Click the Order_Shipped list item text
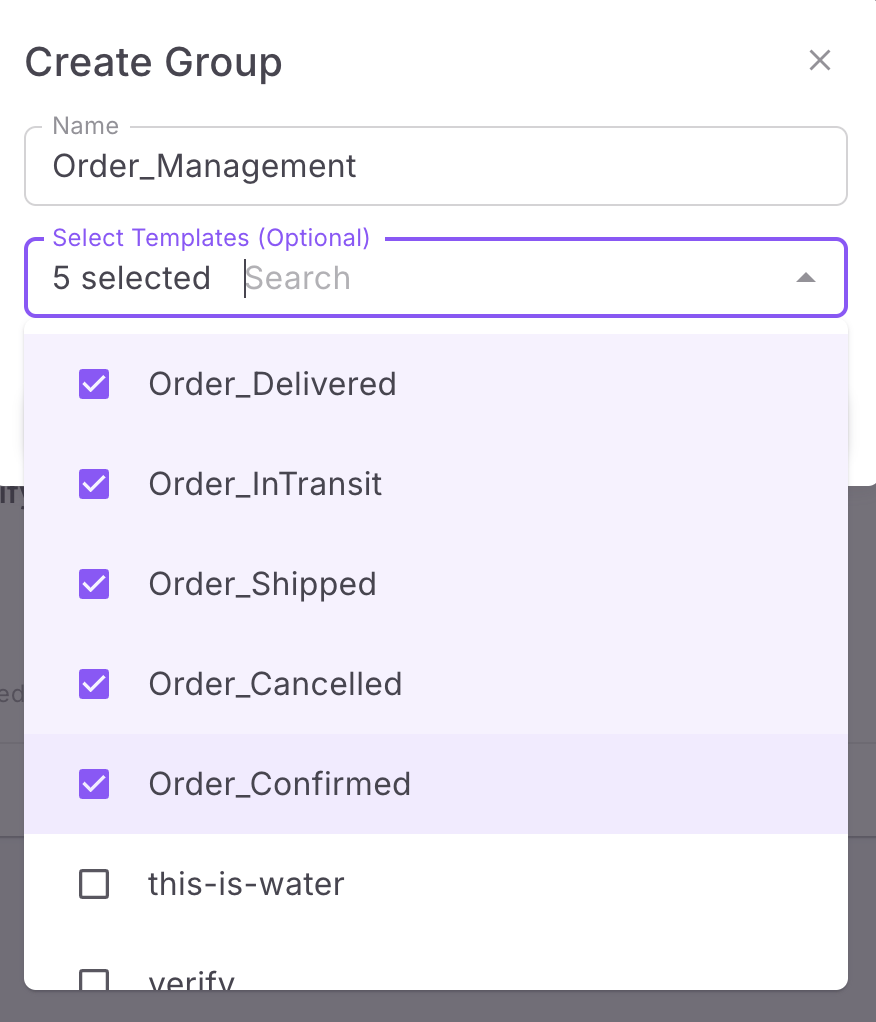The image size is (876, 1022). click(x=262, y=584)
